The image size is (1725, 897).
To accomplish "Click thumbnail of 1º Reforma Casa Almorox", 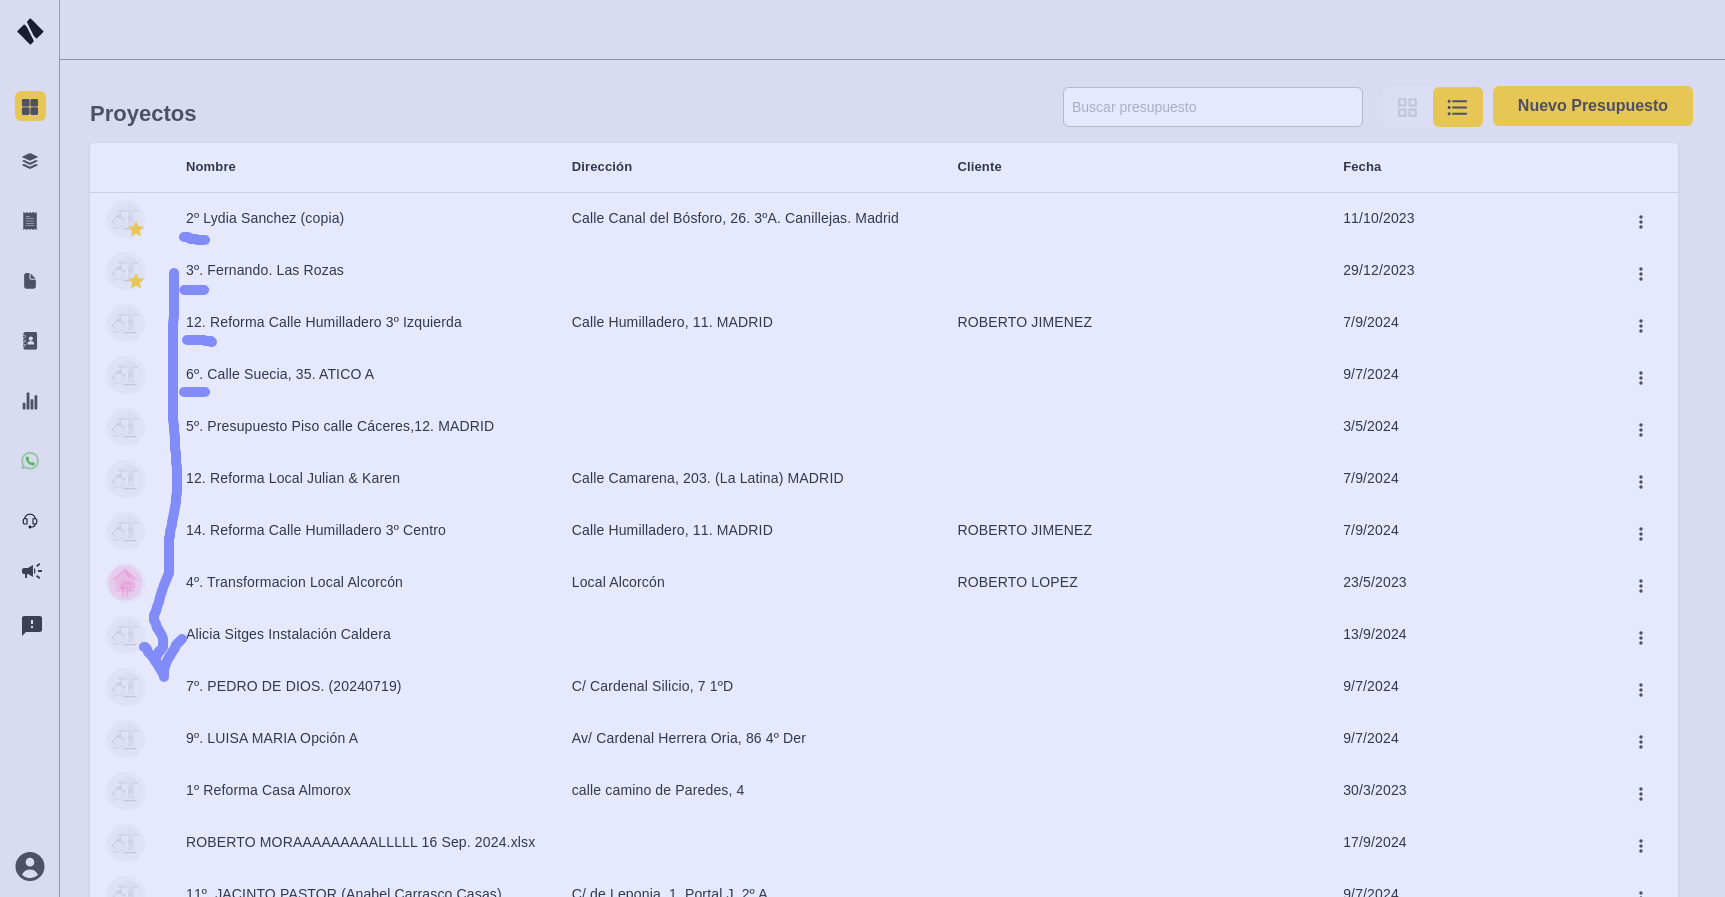I will [x=126, y=791].
